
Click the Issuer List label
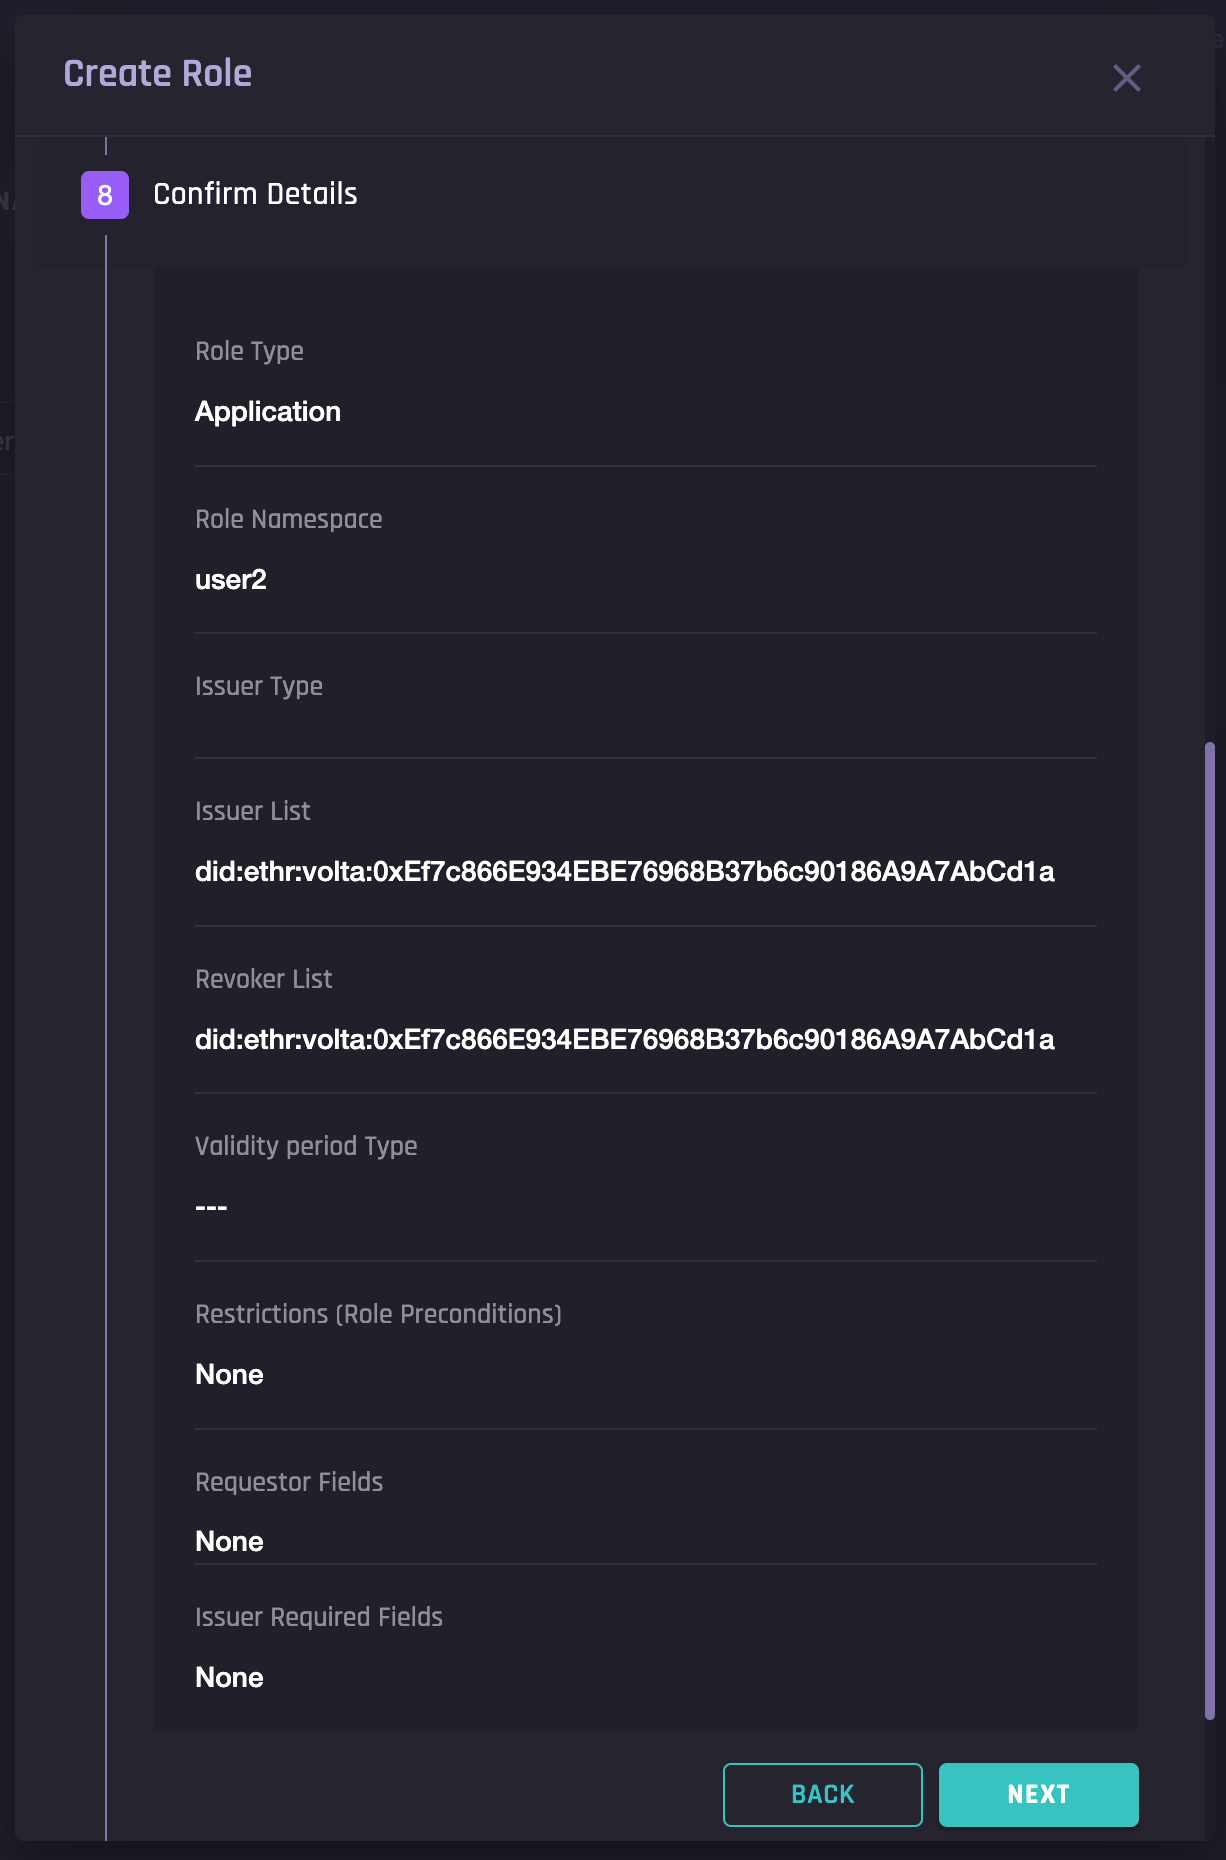click(252, 812)
